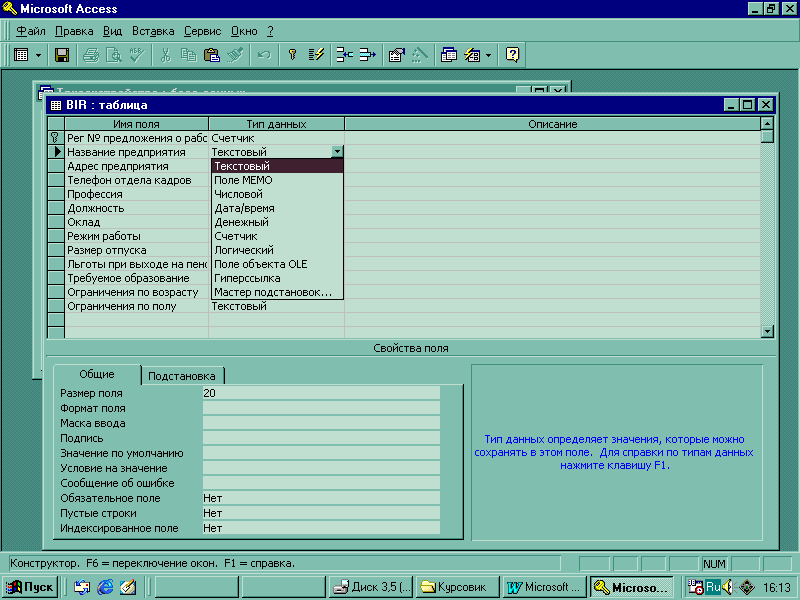The width and height of the screenshot is (800, 600).
Task: Open the New Object dropdown arrow
Action: tap(487, 55)
